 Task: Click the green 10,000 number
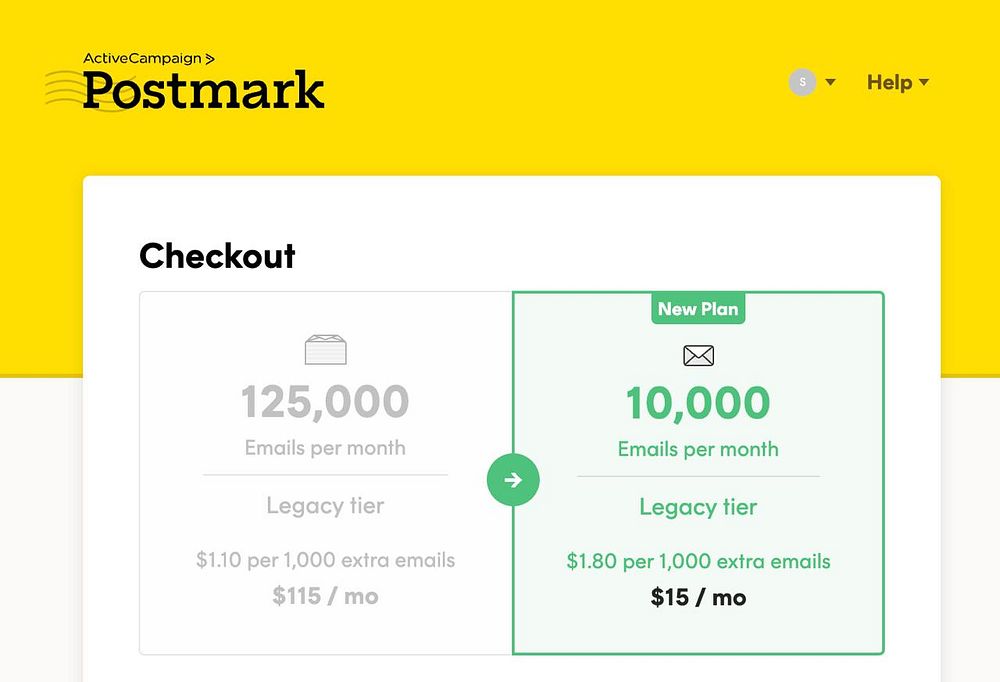point(698,403)
